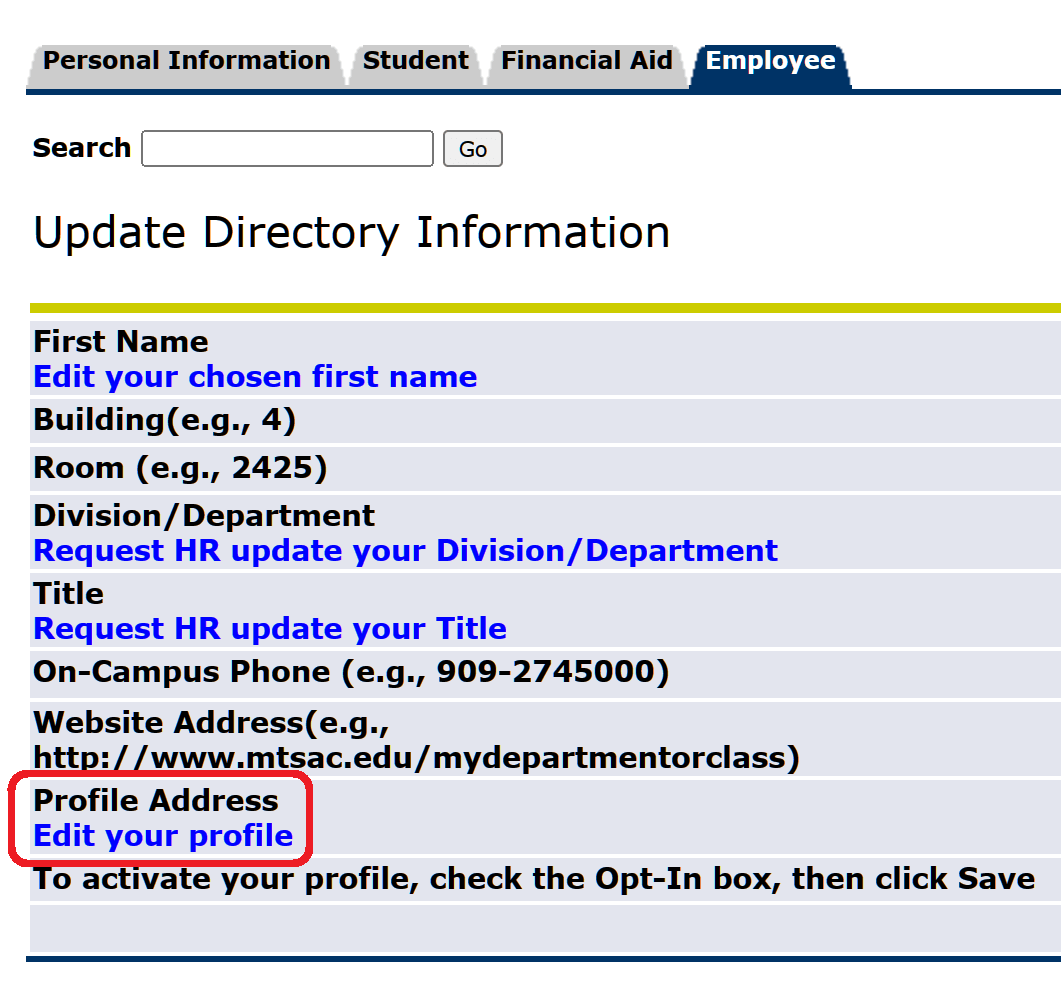Click the Room (e.g., 2425) label
The height and width of the screenshot is (987, 1061).
tap(180, 468)
